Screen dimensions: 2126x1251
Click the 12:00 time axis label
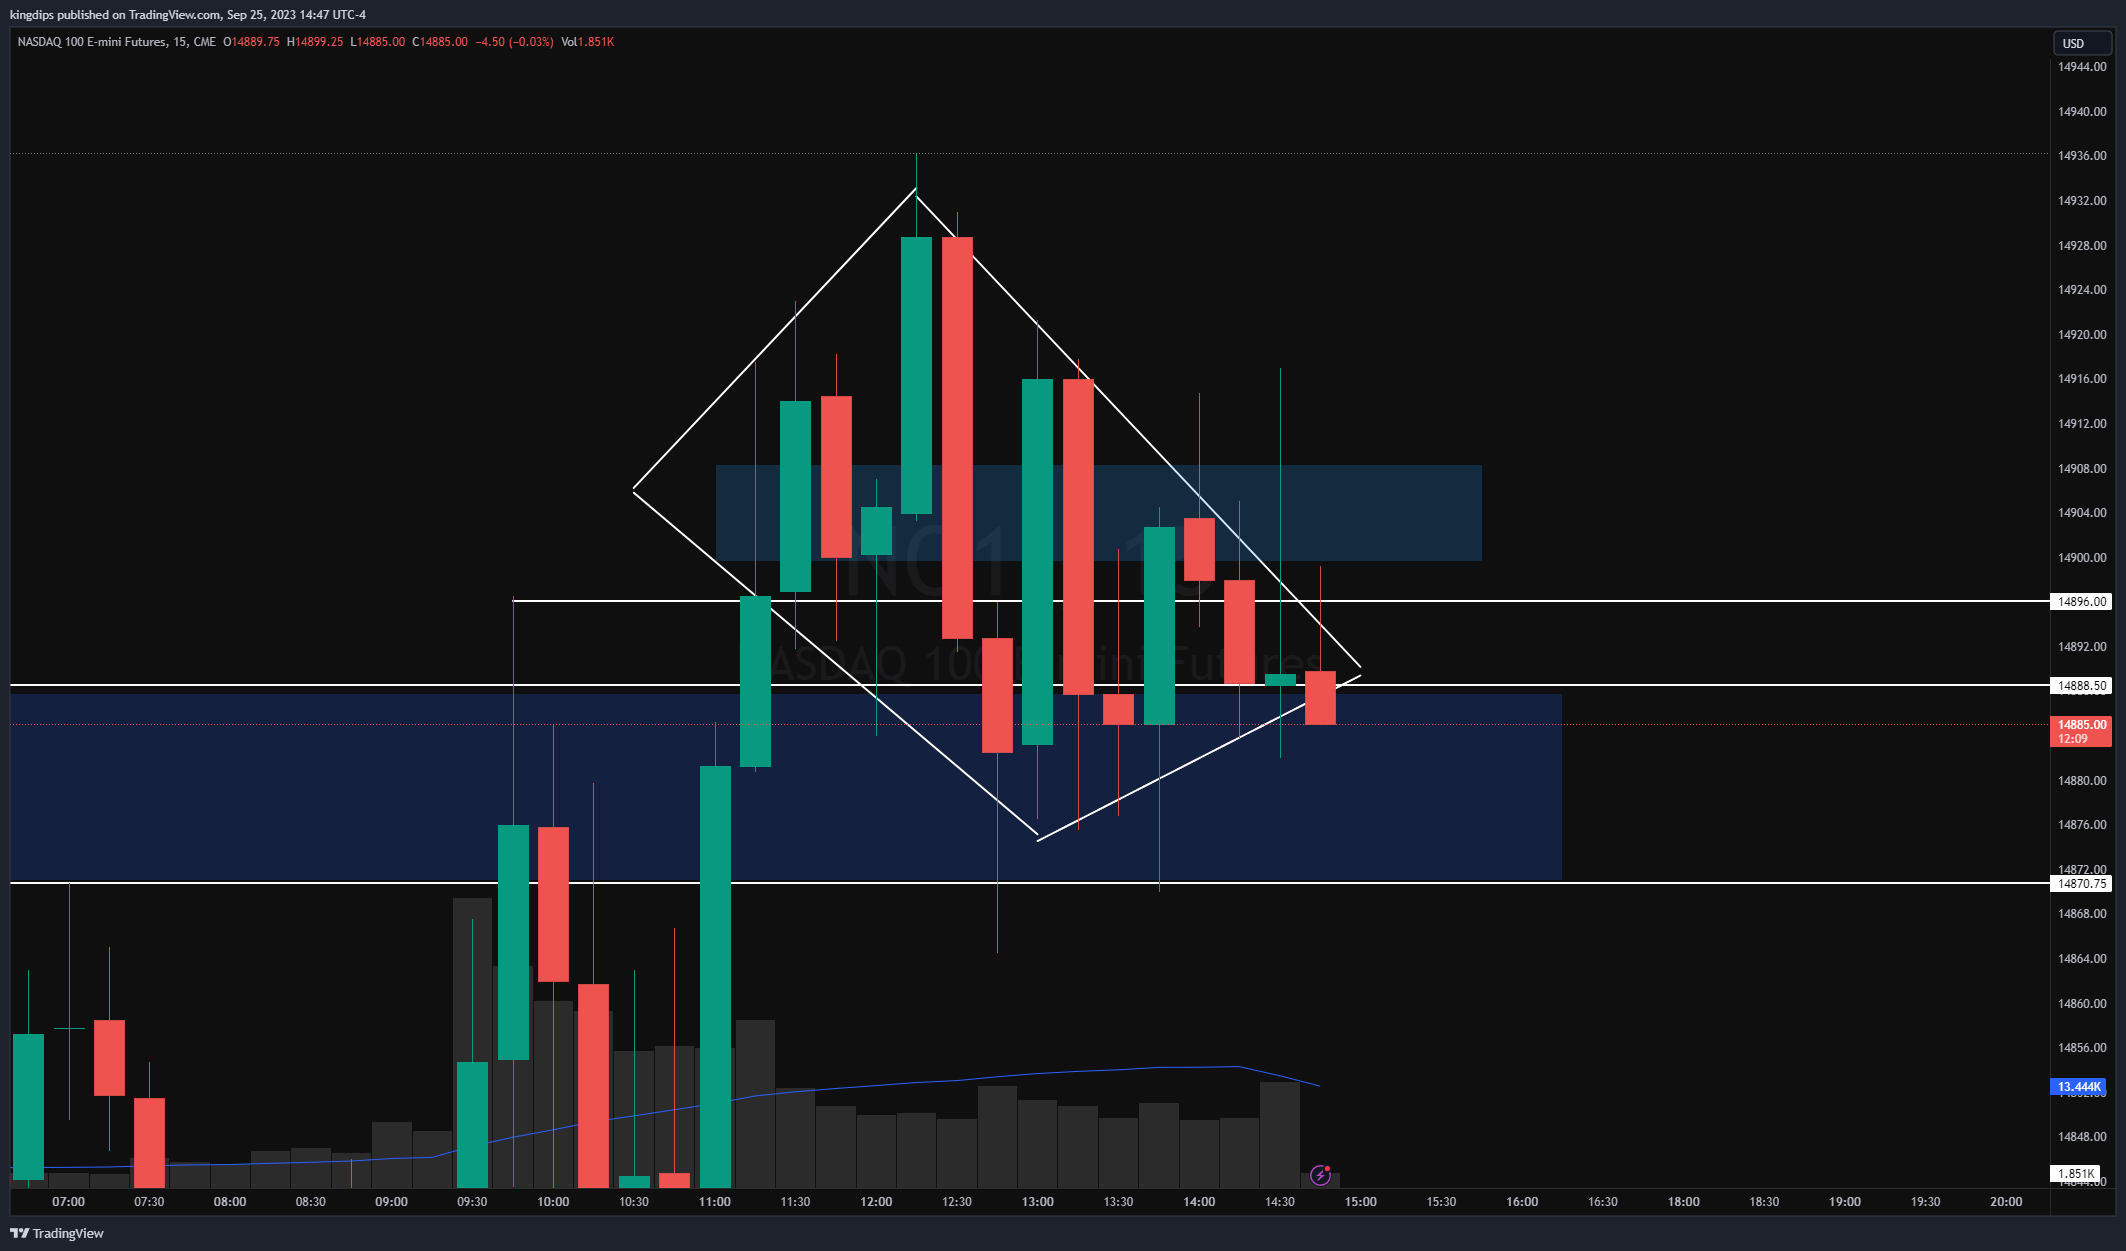tap(876, 1201)
